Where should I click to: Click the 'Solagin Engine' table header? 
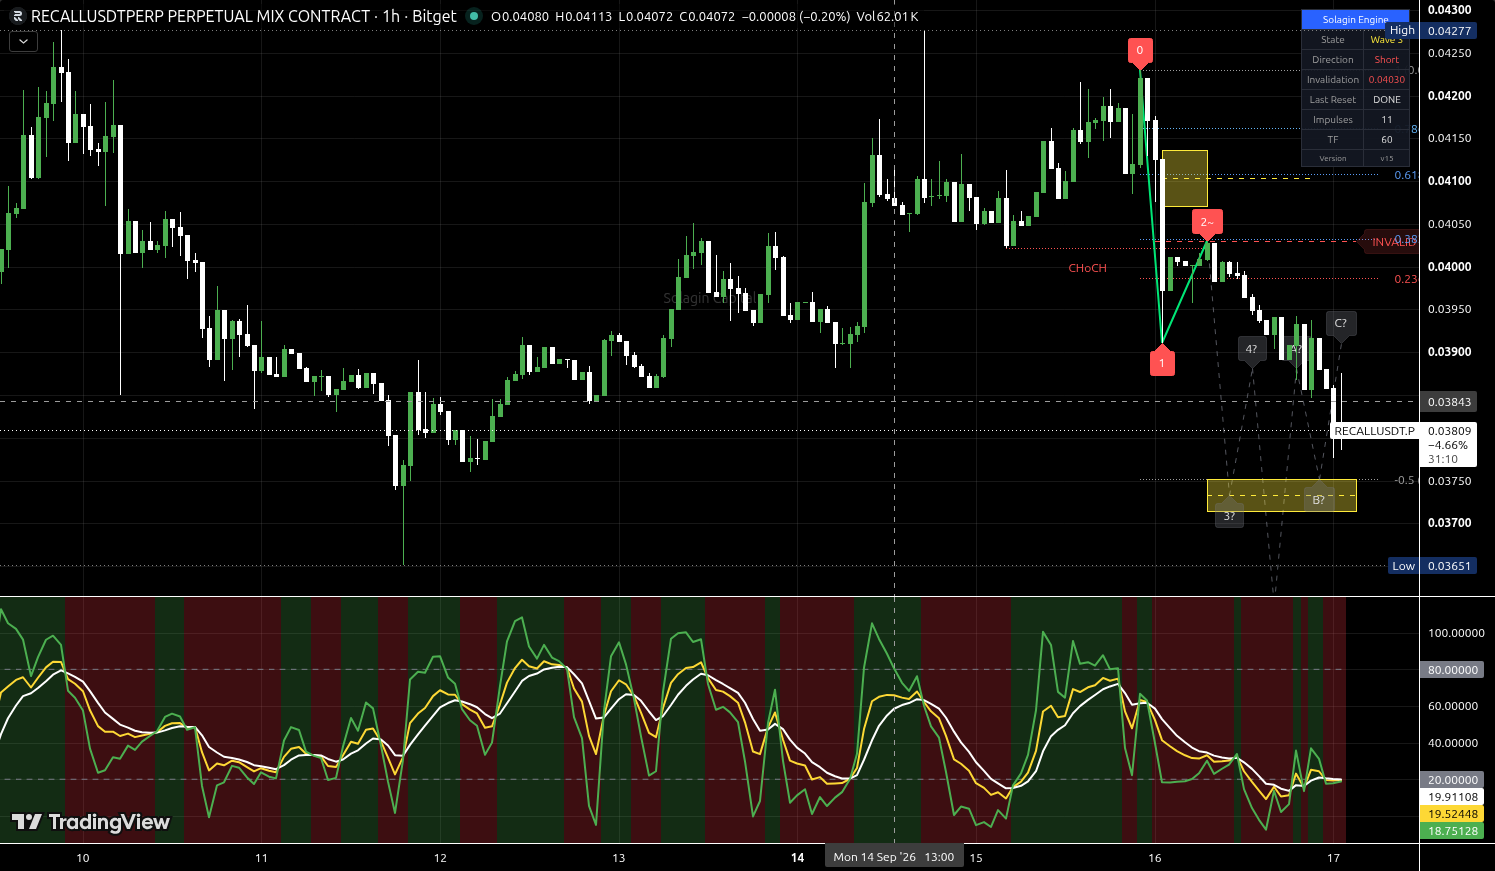point(1355,19)
